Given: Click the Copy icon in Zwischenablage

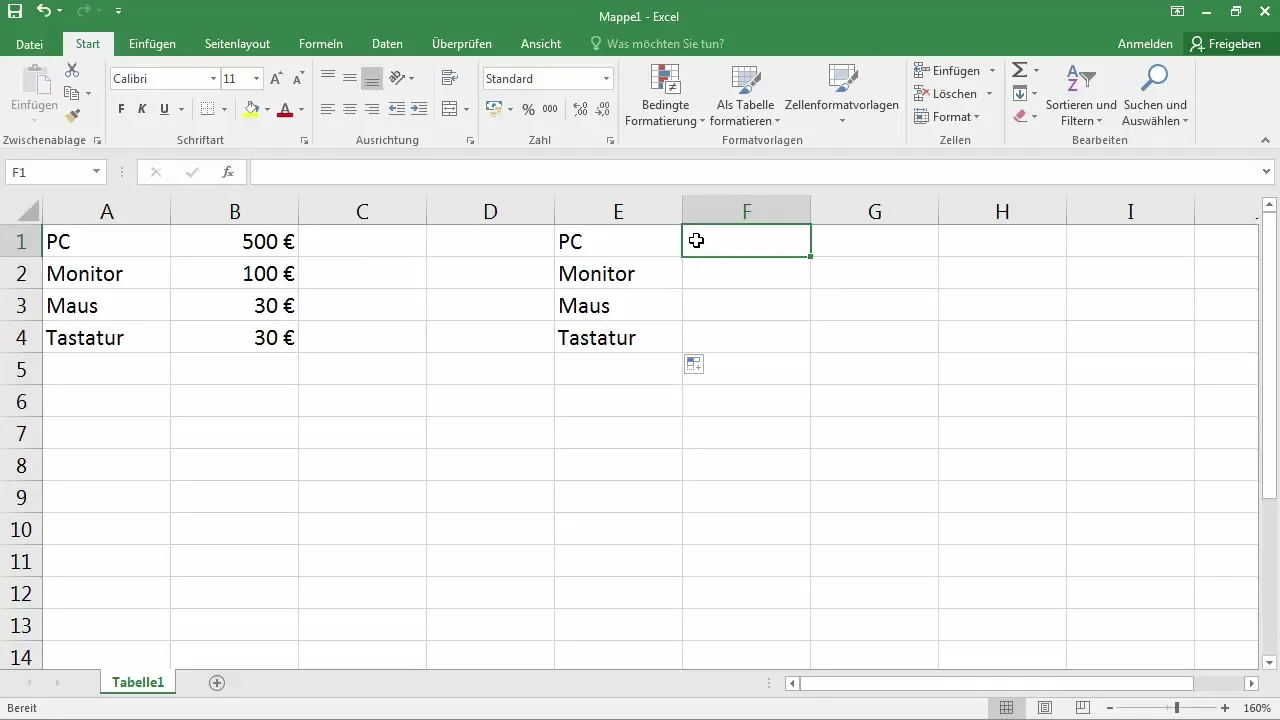Looking at the screenshot, I should [x=72, y=93].
